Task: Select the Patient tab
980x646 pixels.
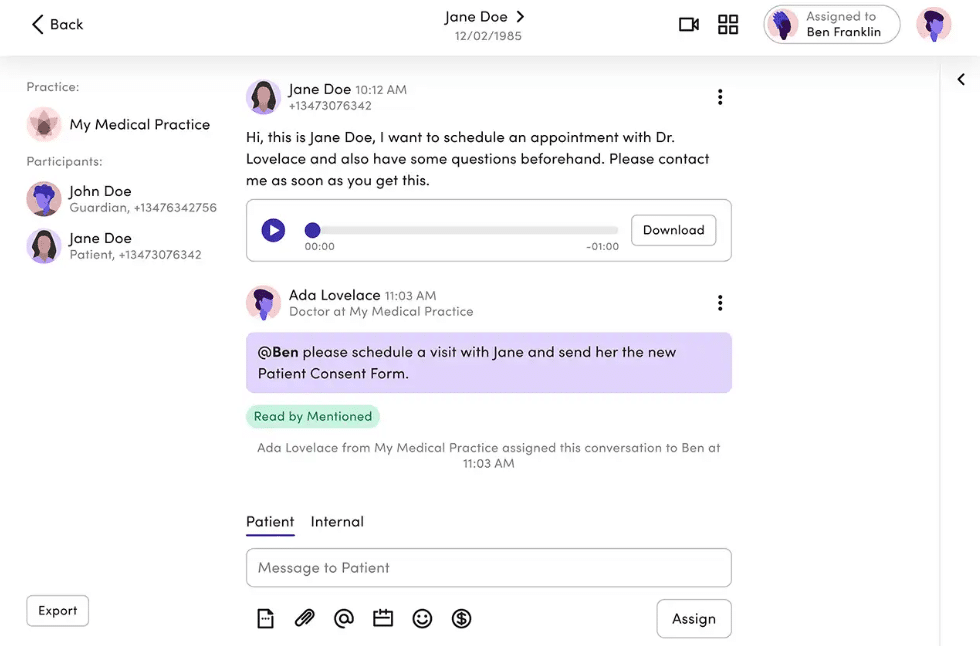Action: pyautogui.click(x=270, y=521)
